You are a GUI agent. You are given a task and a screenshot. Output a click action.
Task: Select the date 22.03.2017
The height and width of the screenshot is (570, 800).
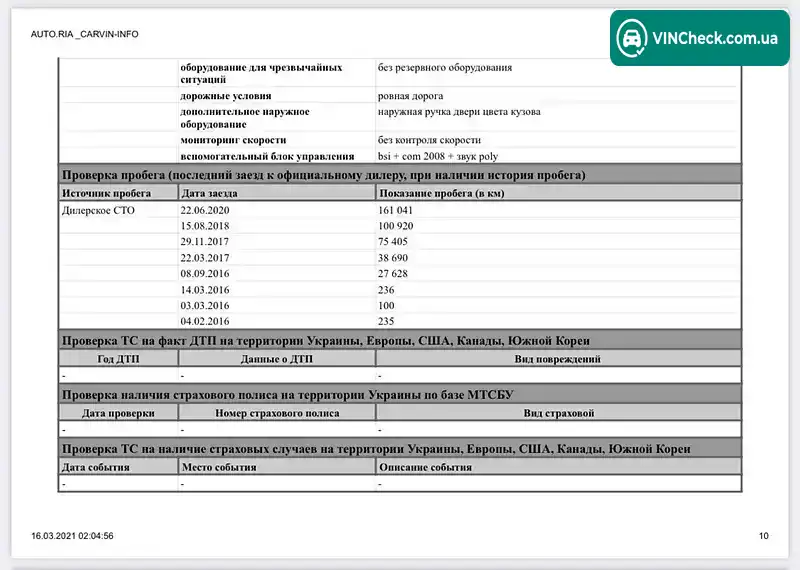[205, 258]
